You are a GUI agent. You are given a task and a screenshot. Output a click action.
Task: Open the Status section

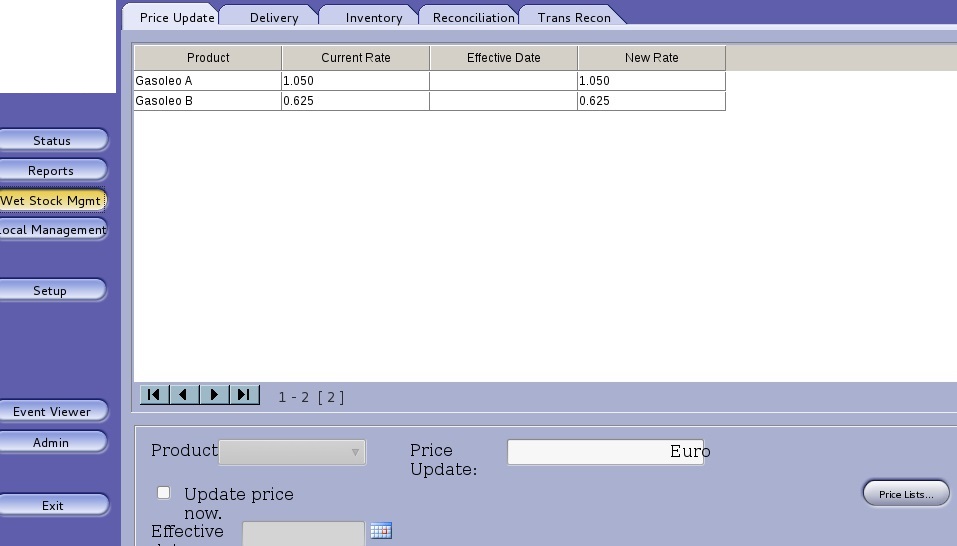[52, 141]
